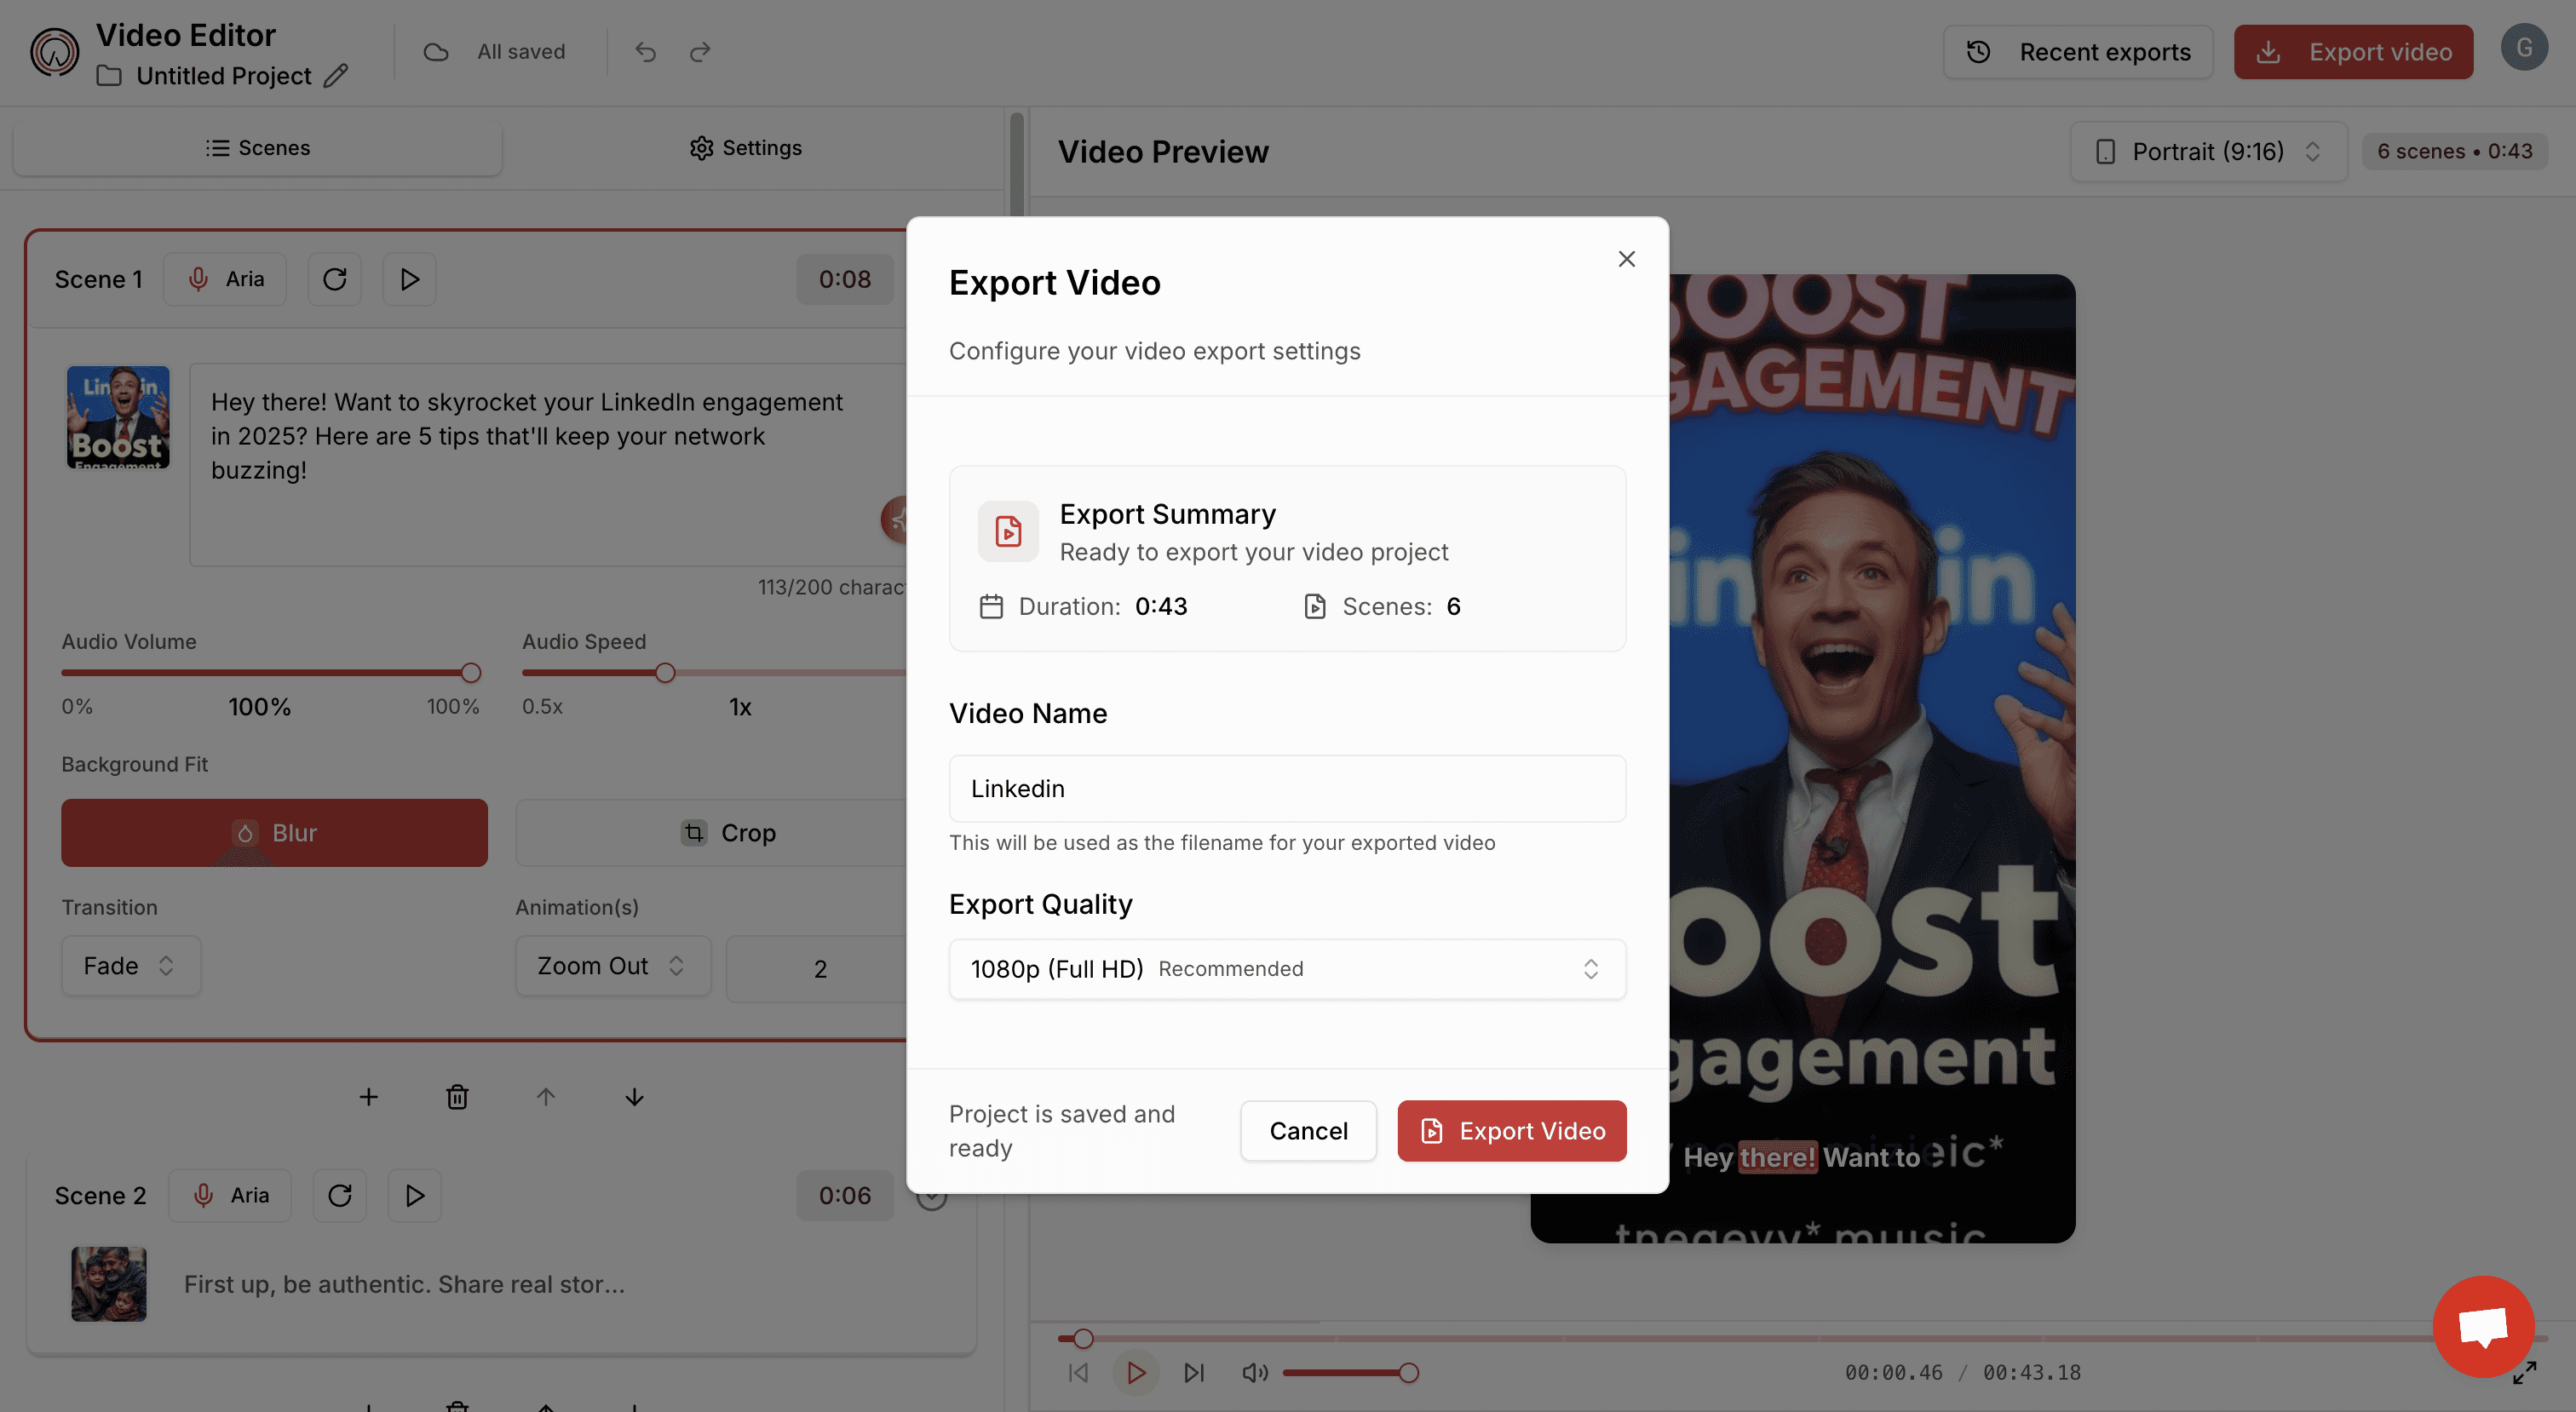
Task: Click the Cancel button in the dialog
Action: tap(1308, 1131)
